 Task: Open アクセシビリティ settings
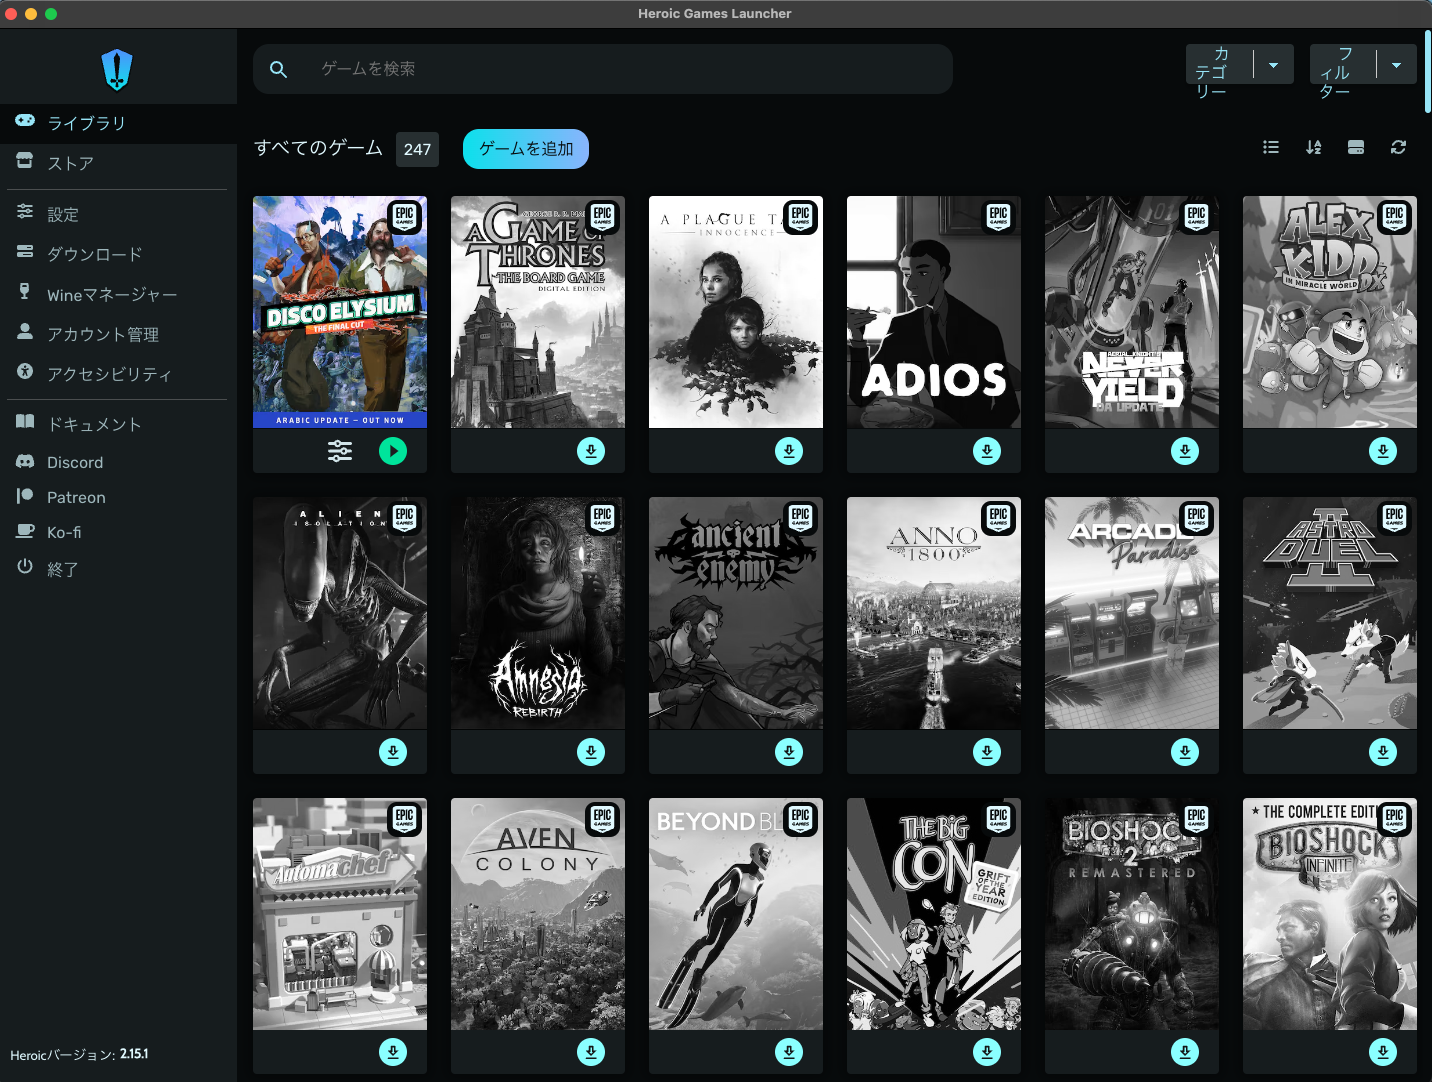[118, 374]
